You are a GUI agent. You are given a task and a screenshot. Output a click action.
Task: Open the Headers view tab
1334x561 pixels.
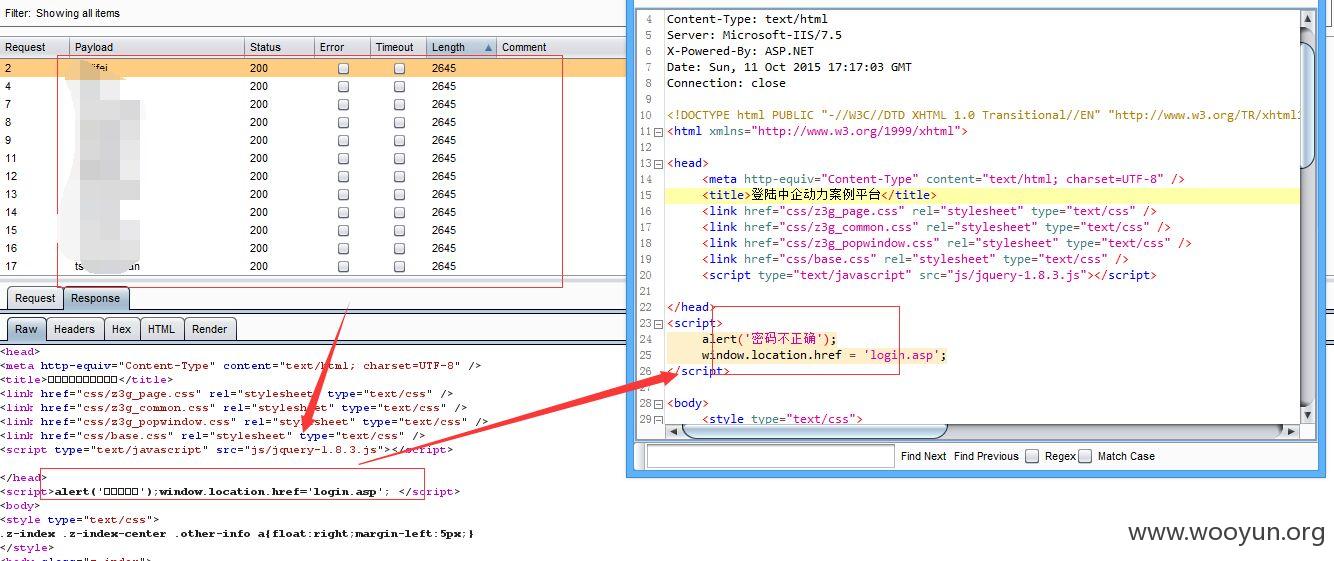74,329
